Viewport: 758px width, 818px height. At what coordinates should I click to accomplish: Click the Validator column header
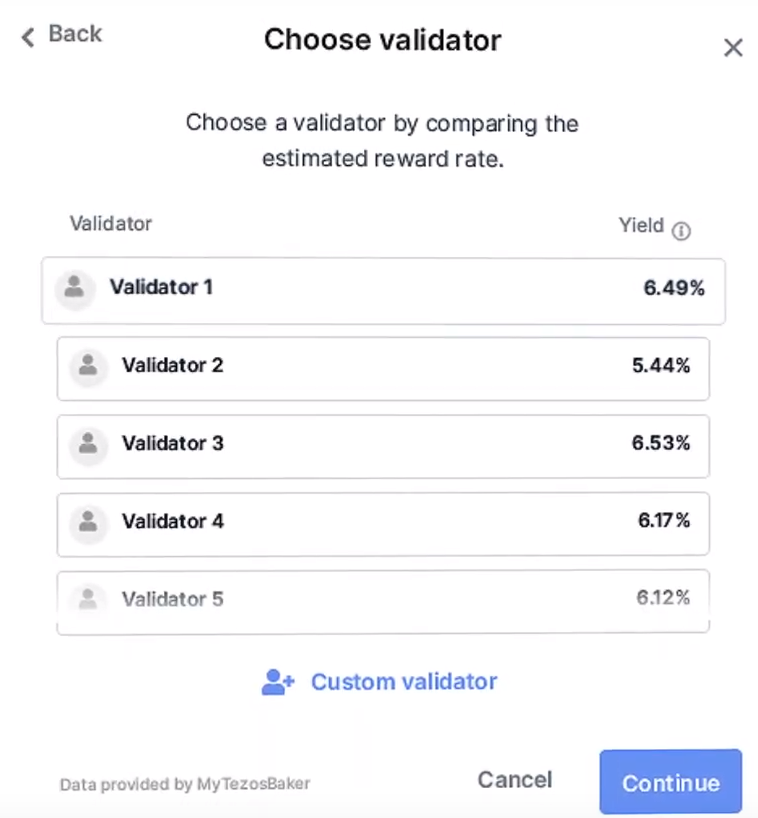(111, 223)
